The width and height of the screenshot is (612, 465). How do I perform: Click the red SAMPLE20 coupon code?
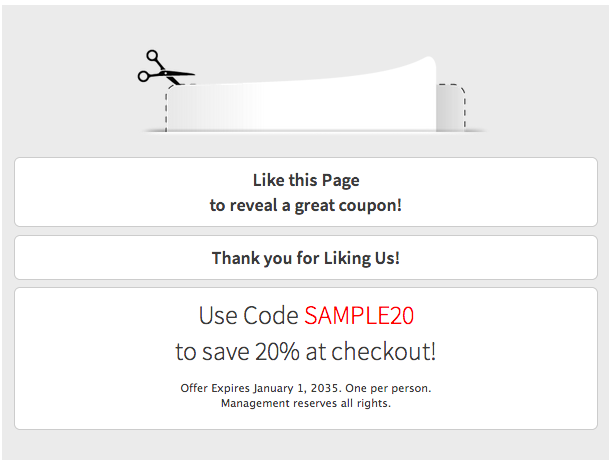(x=359, y=315)
